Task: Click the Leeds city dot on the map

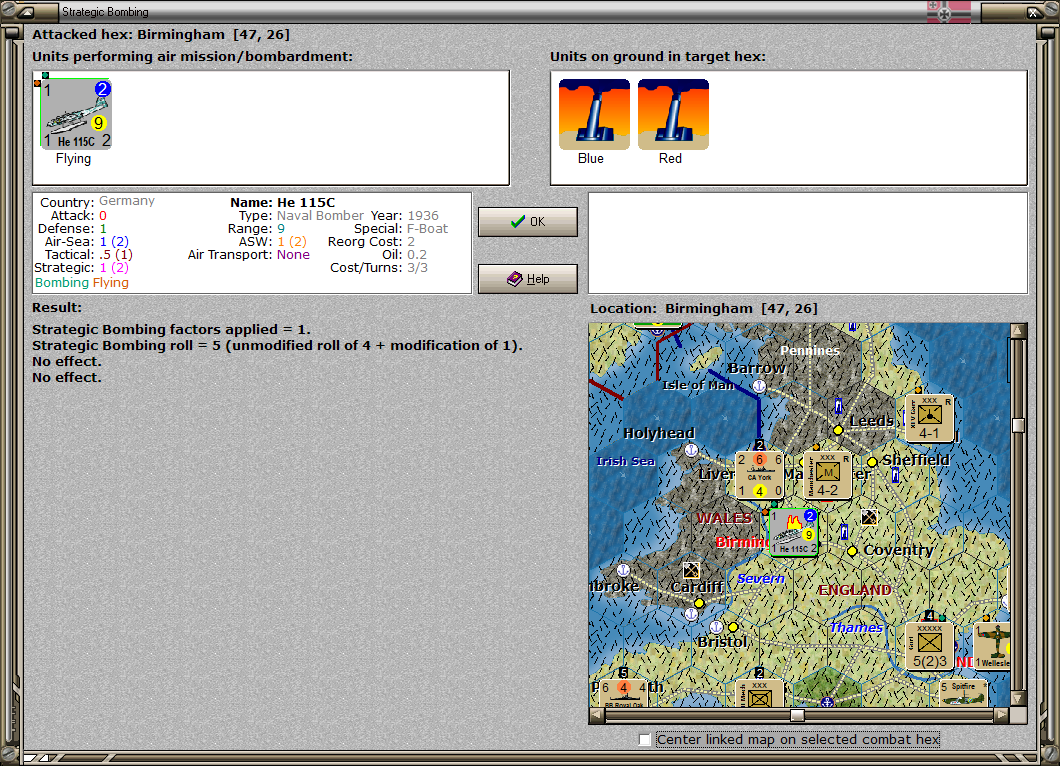Action: click(838, 430)
